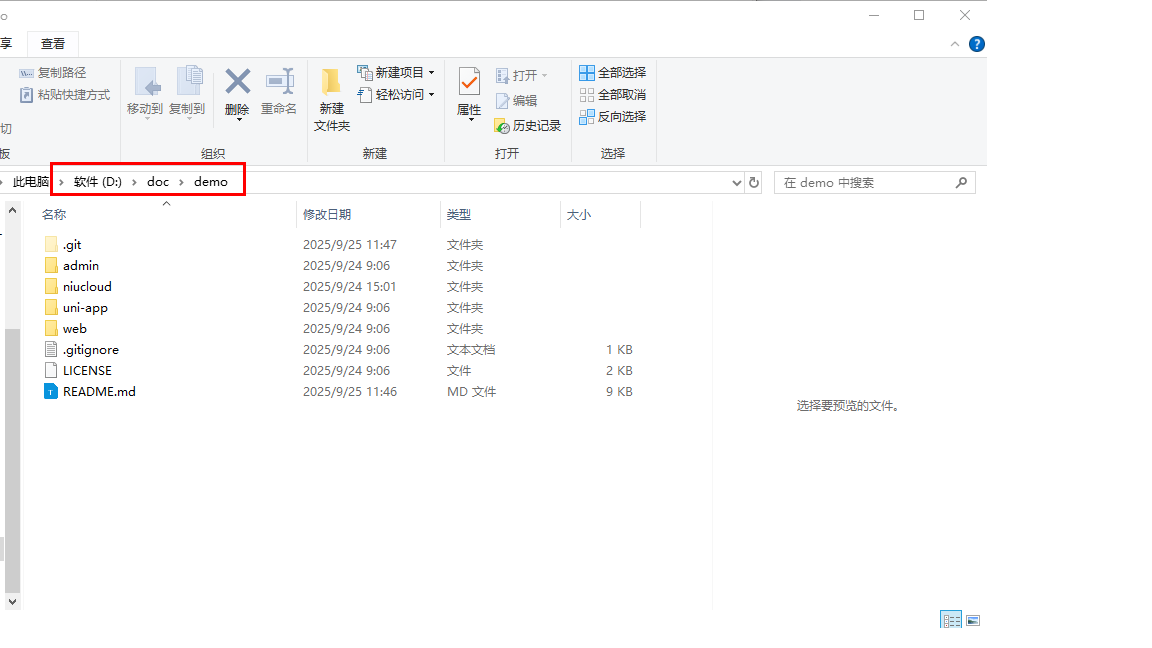Image resolution: width=1152 pixels, height=648 pixels.
Task: Open the address bar history dropdown arrow
Action: click(x=737, y=183)
